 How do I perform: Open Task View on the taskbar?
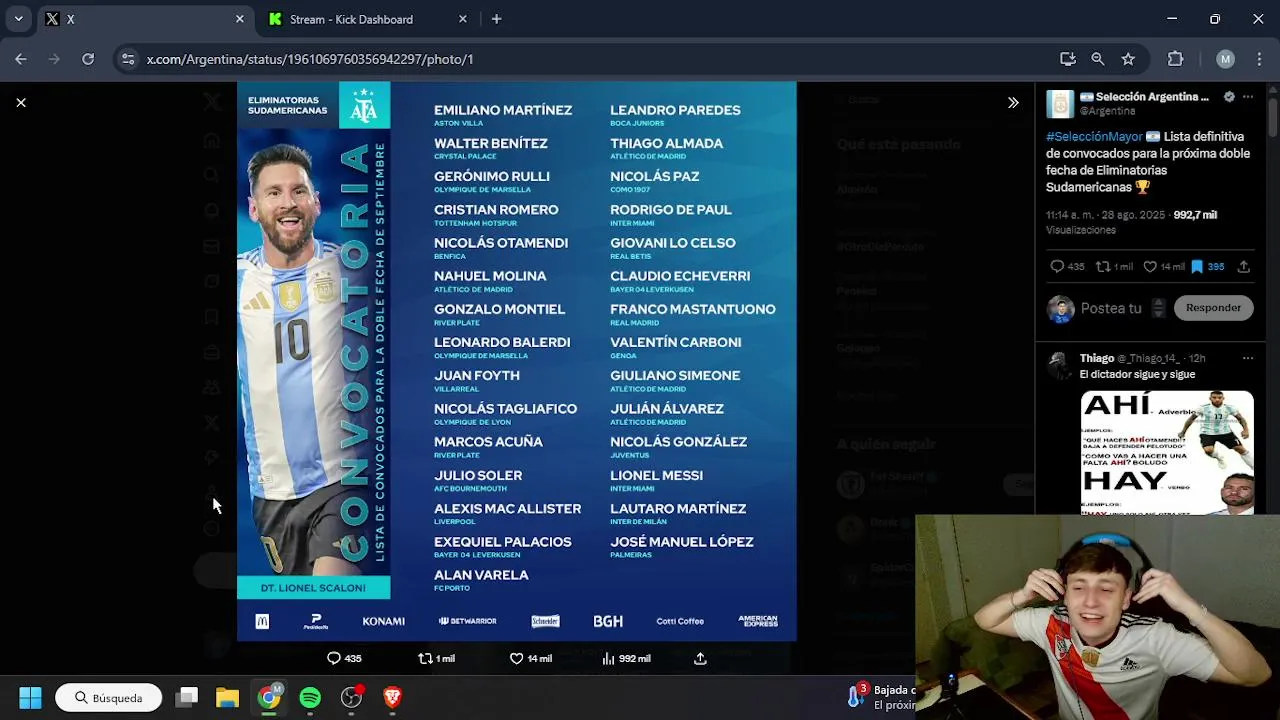(187, 697)
